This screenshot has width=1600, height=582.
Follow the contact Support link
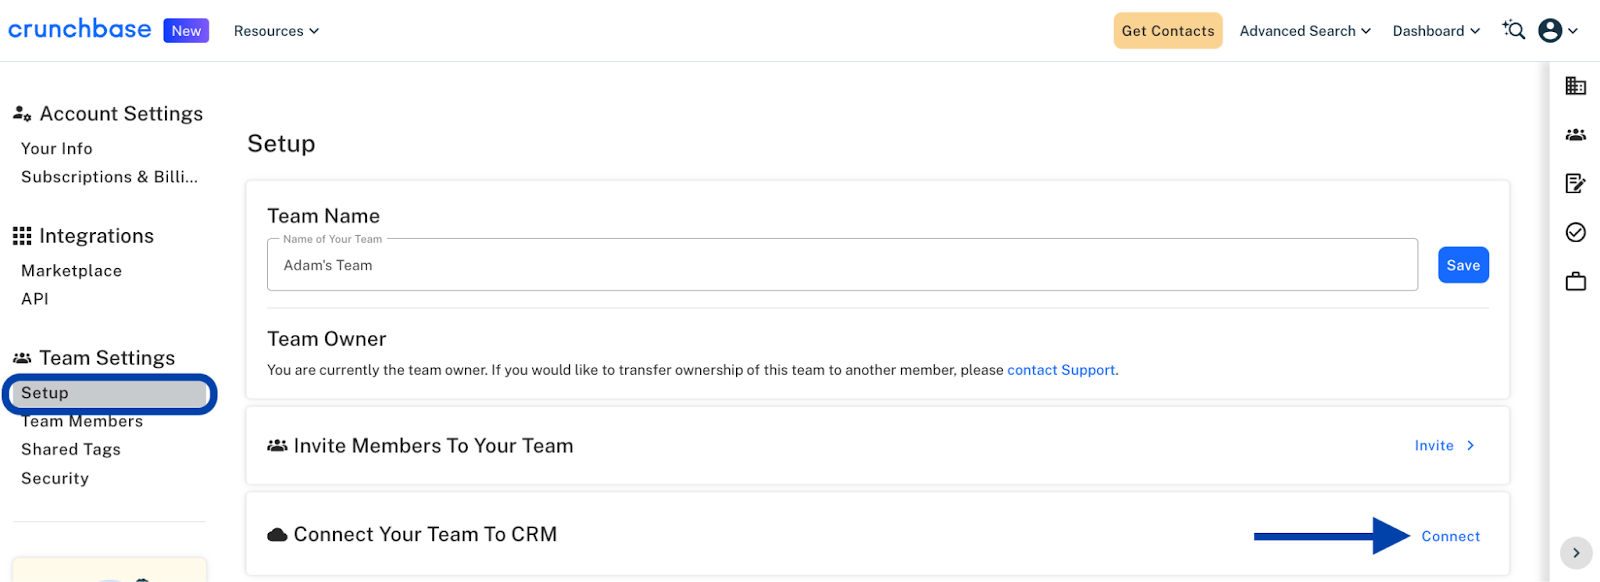1061,370
